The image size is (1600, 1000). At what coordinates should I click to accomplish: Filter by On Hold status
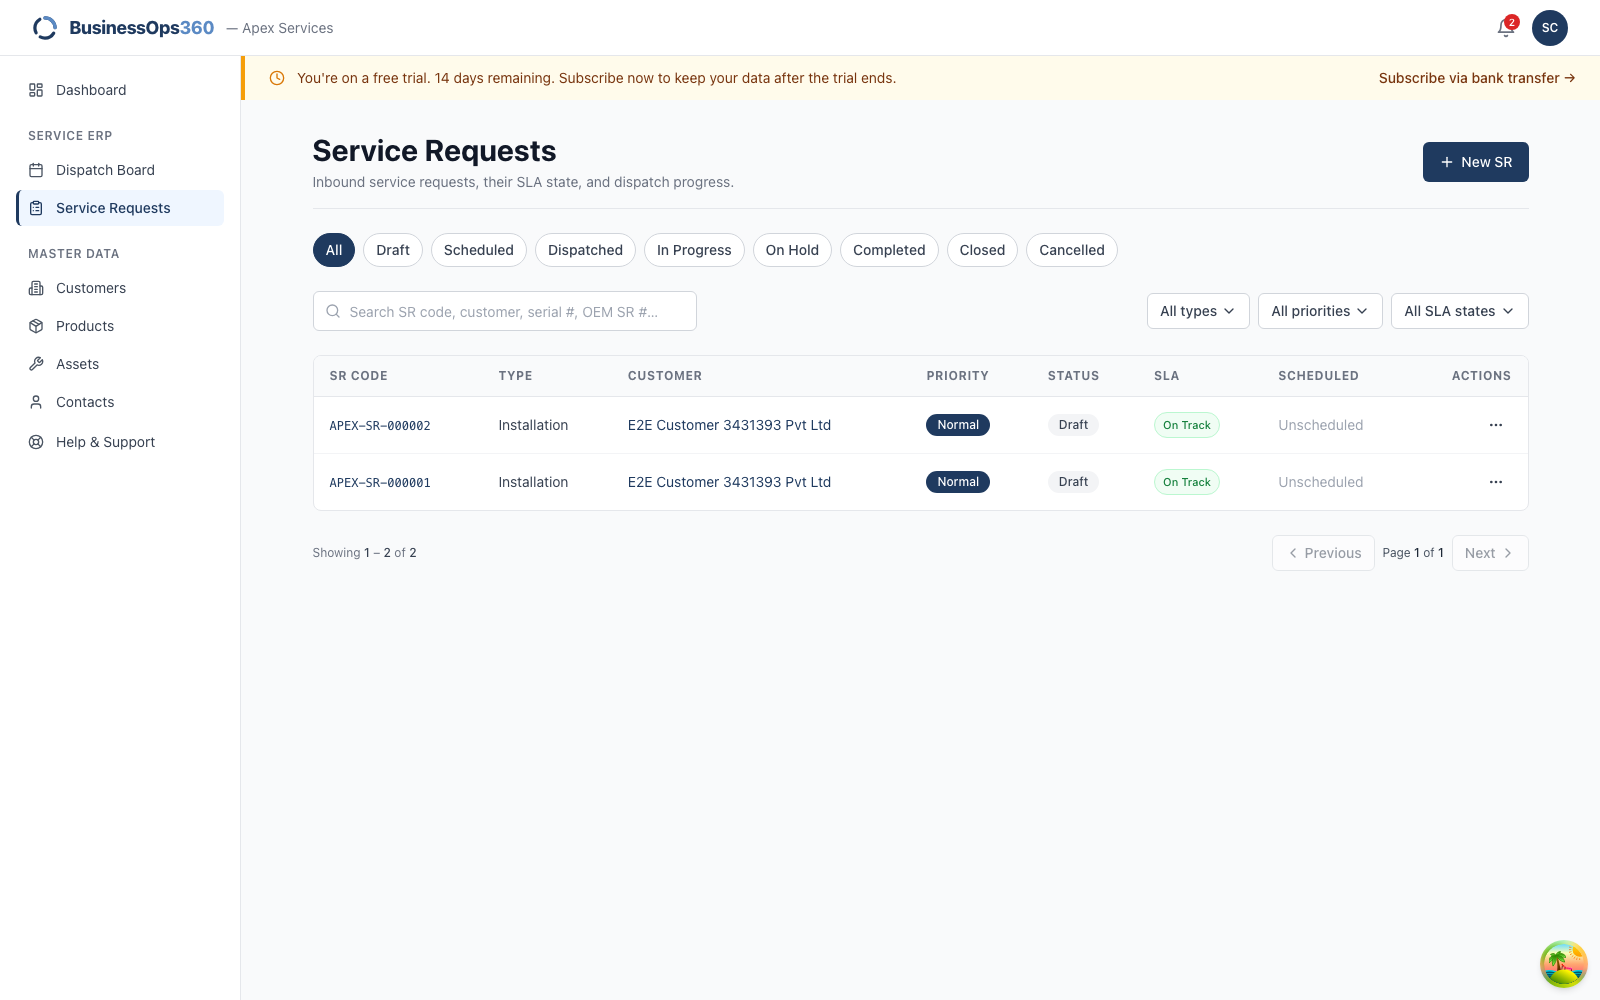coord(792,250)
